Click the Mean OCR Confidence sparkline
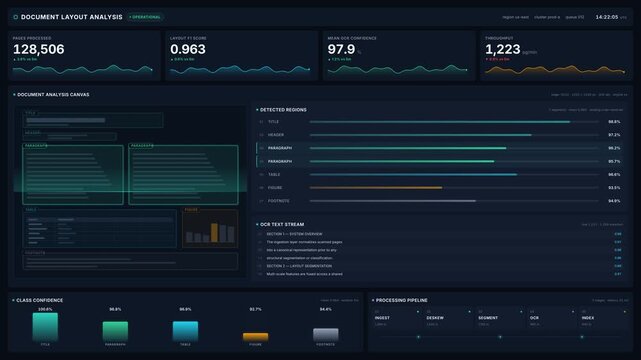This screenshot has width=641, height=360. (397, 70)
